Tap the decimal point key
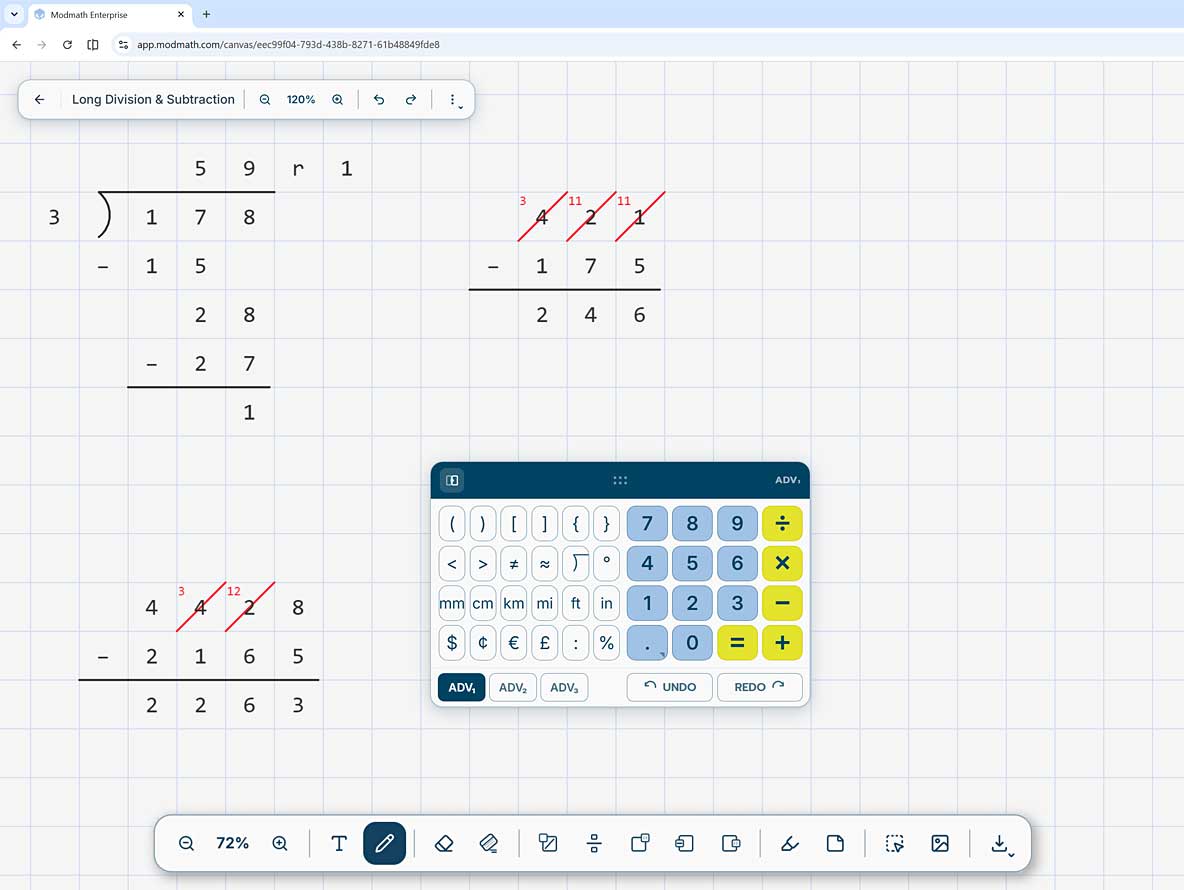This screenshot has width=1184, height=890. tap(647, 642)
